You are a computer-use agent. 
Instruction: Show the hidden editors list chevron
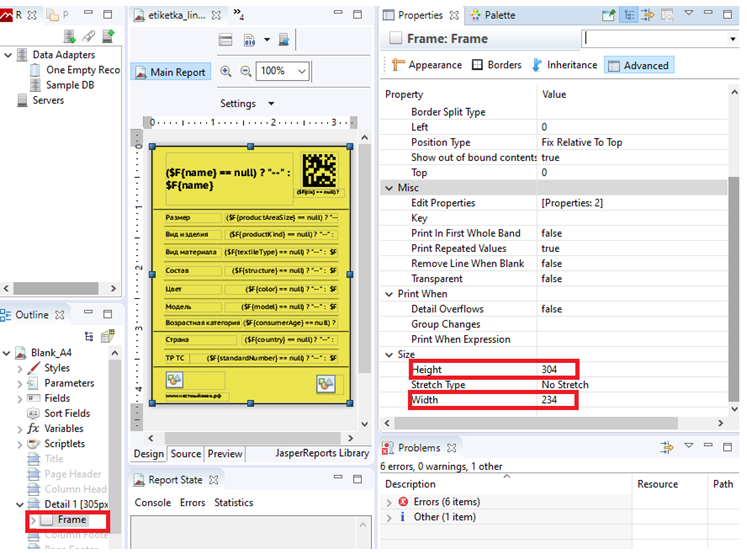pos(238,14)
